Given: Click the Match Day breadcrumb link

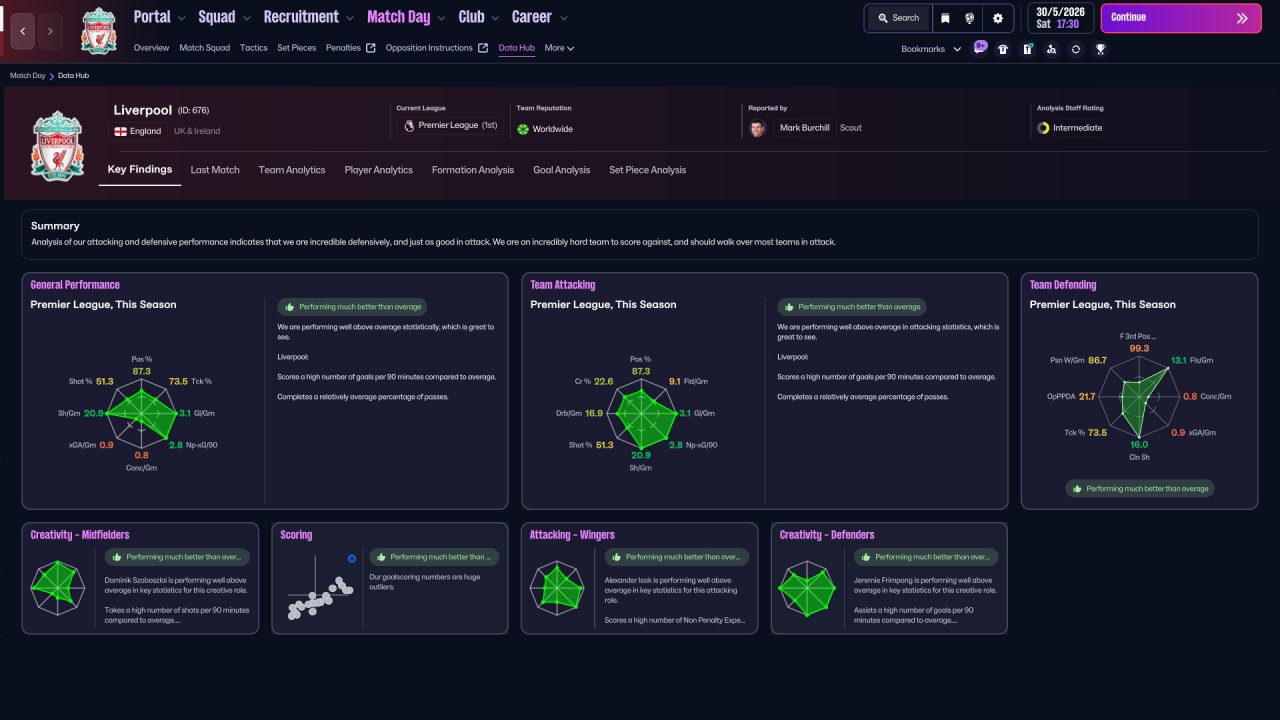Looking at the screenshot, I should pos(28,76).
